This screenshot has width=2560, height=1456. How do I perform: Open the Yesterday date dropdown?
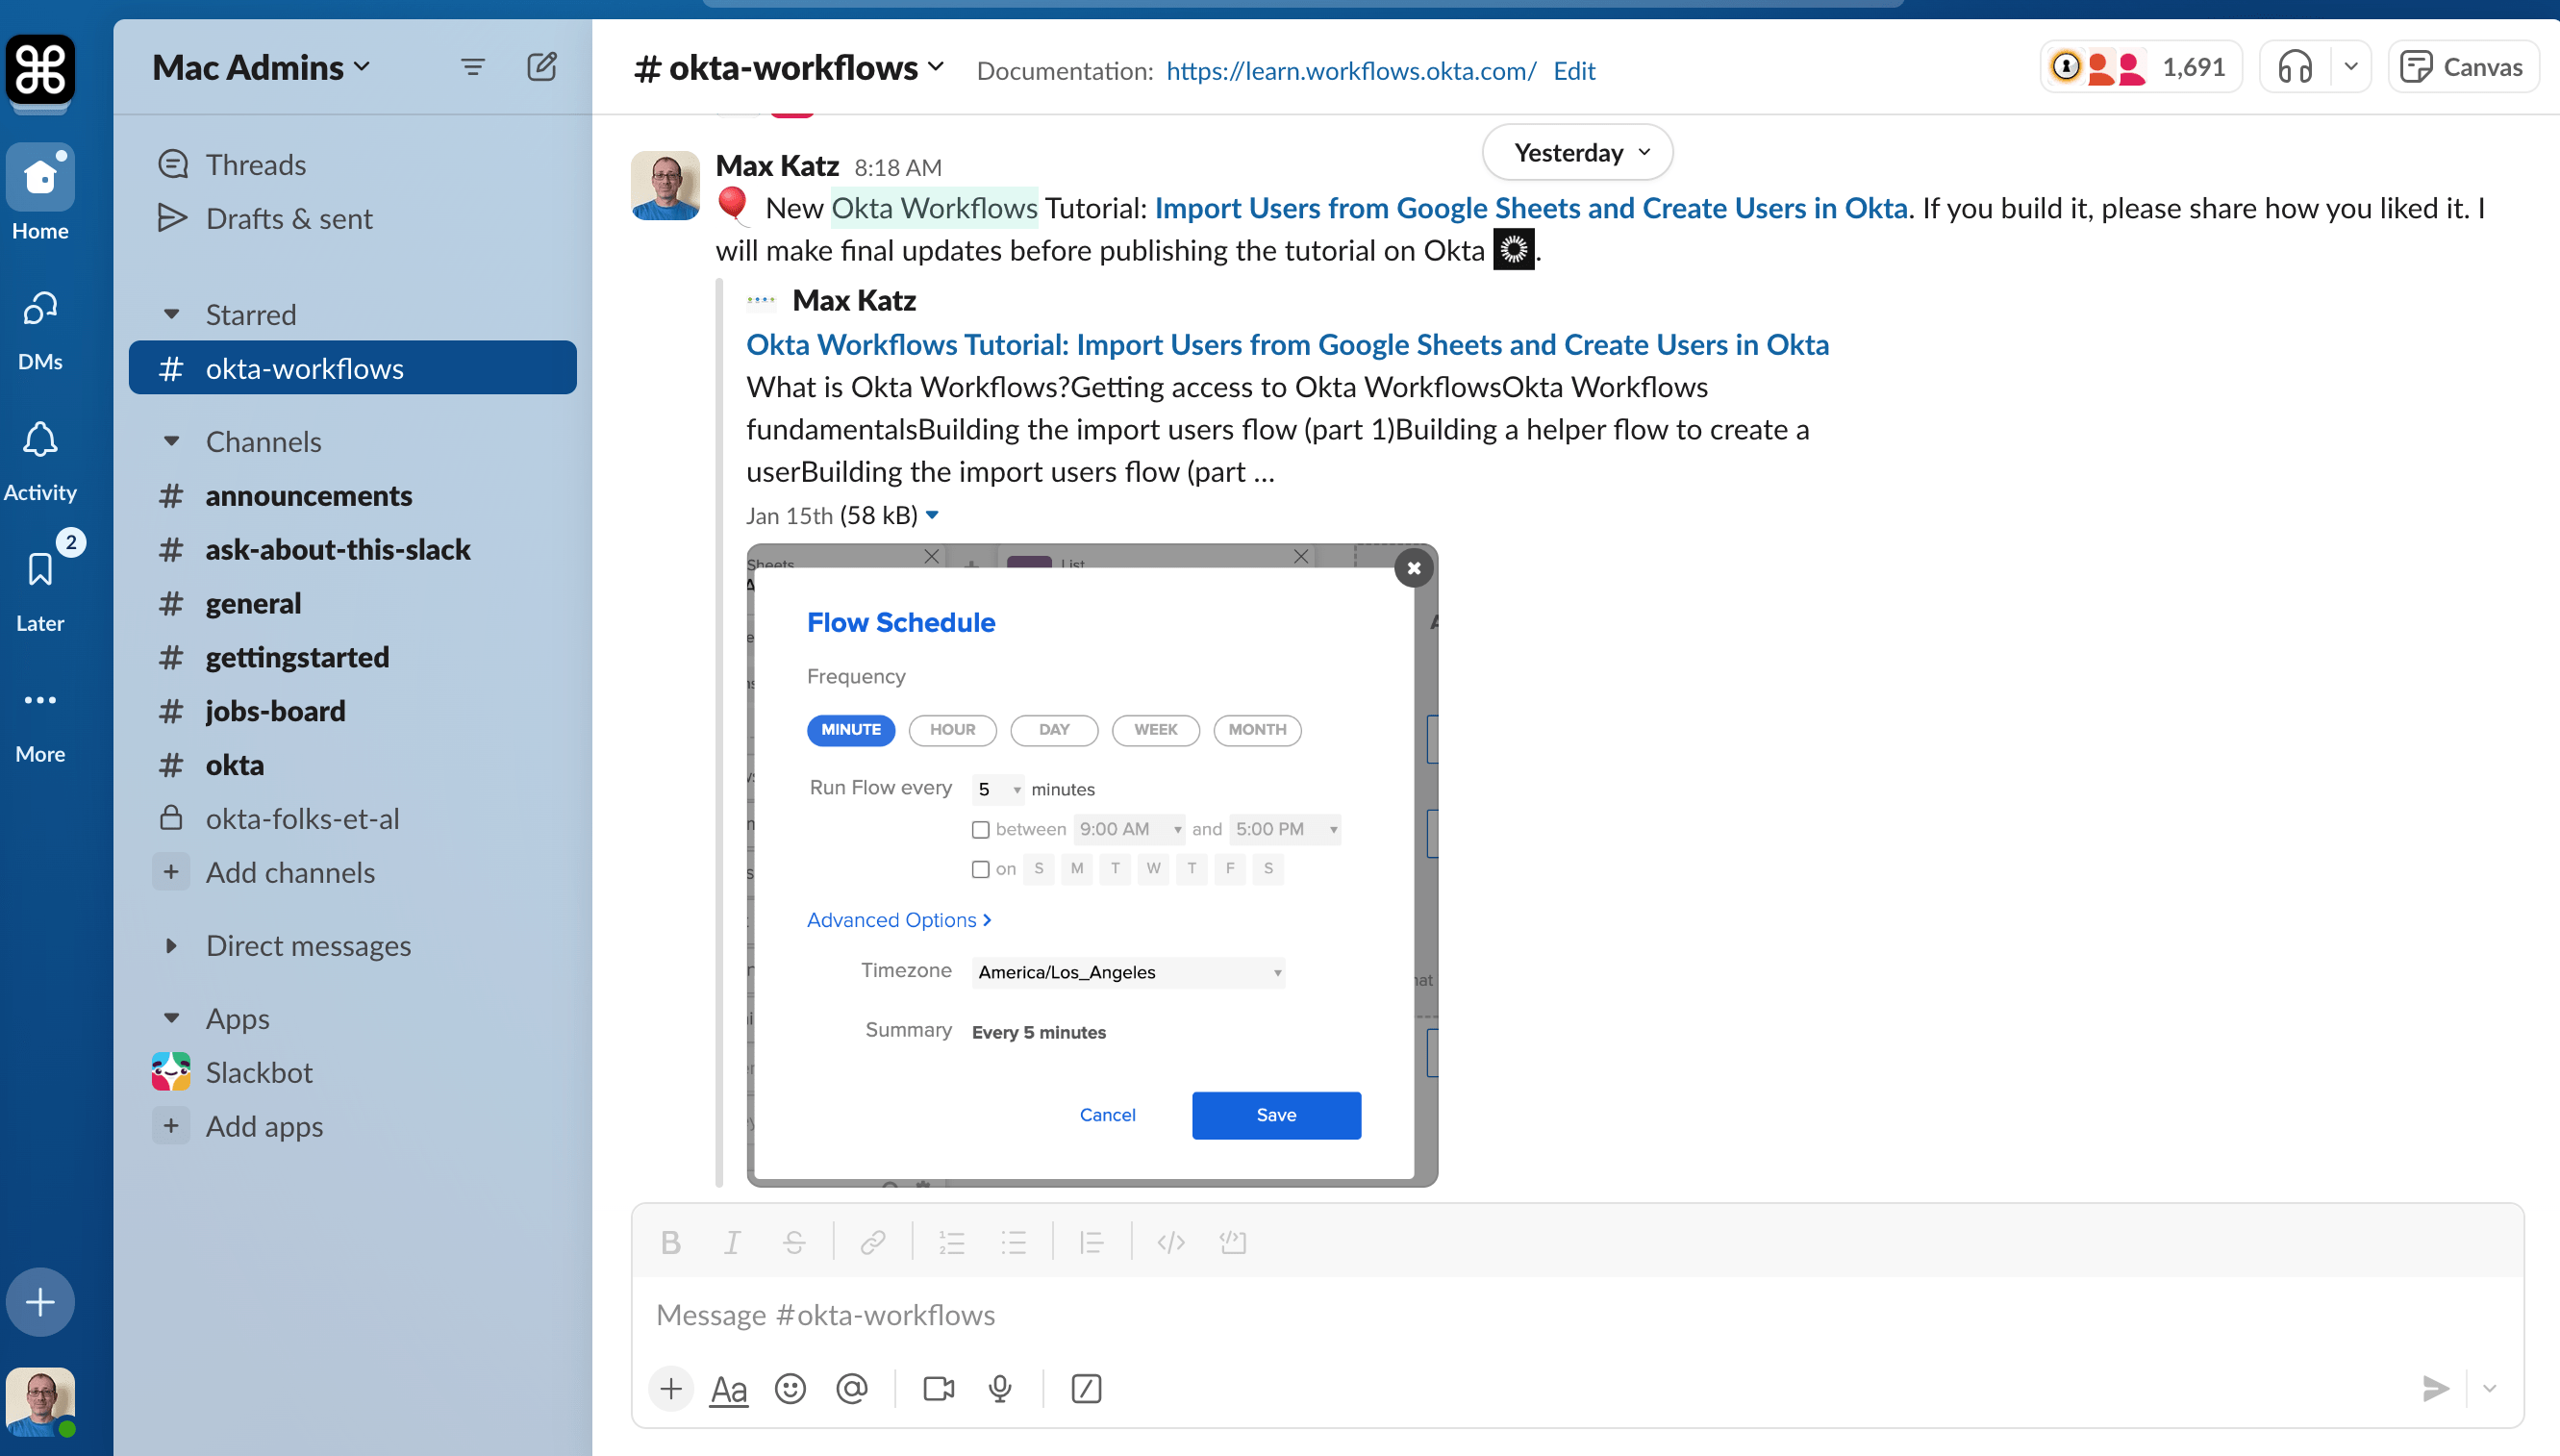pyautogui.click(x=1577, y=152)
